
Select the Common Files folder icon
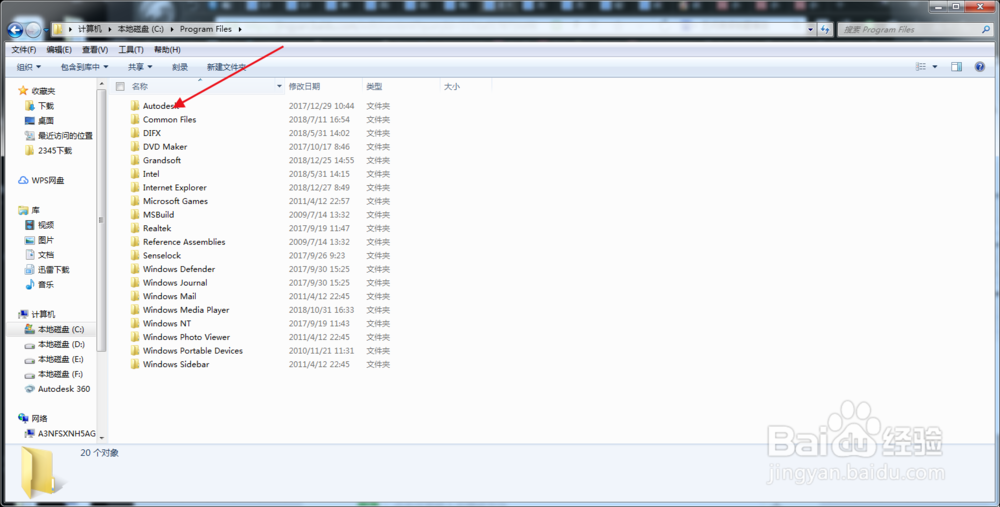coord(135,119)
